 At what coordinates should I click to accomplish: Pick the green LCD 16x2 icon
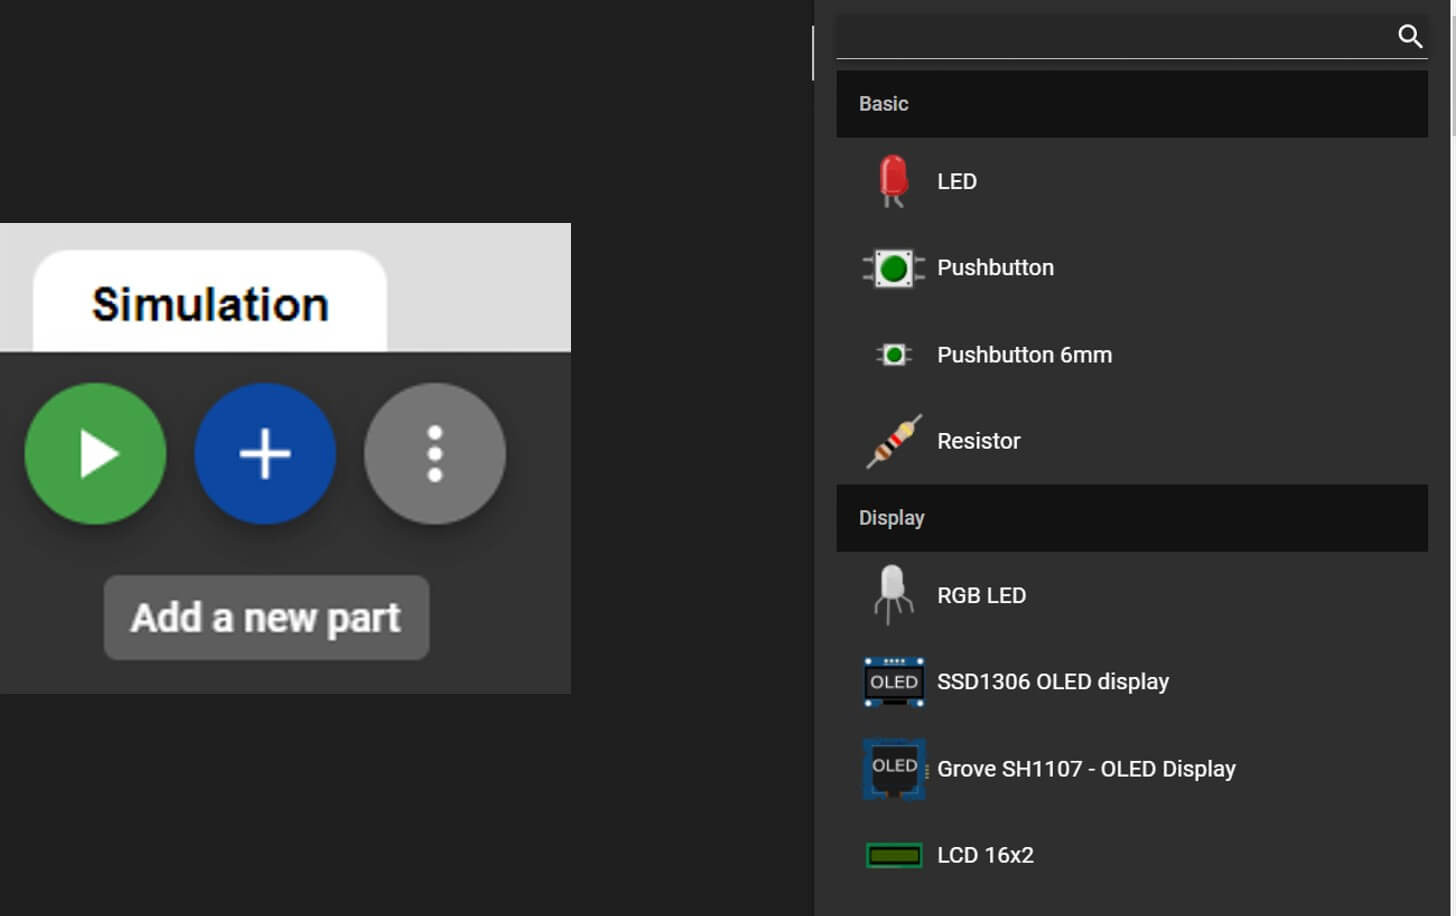click(893, 855)
